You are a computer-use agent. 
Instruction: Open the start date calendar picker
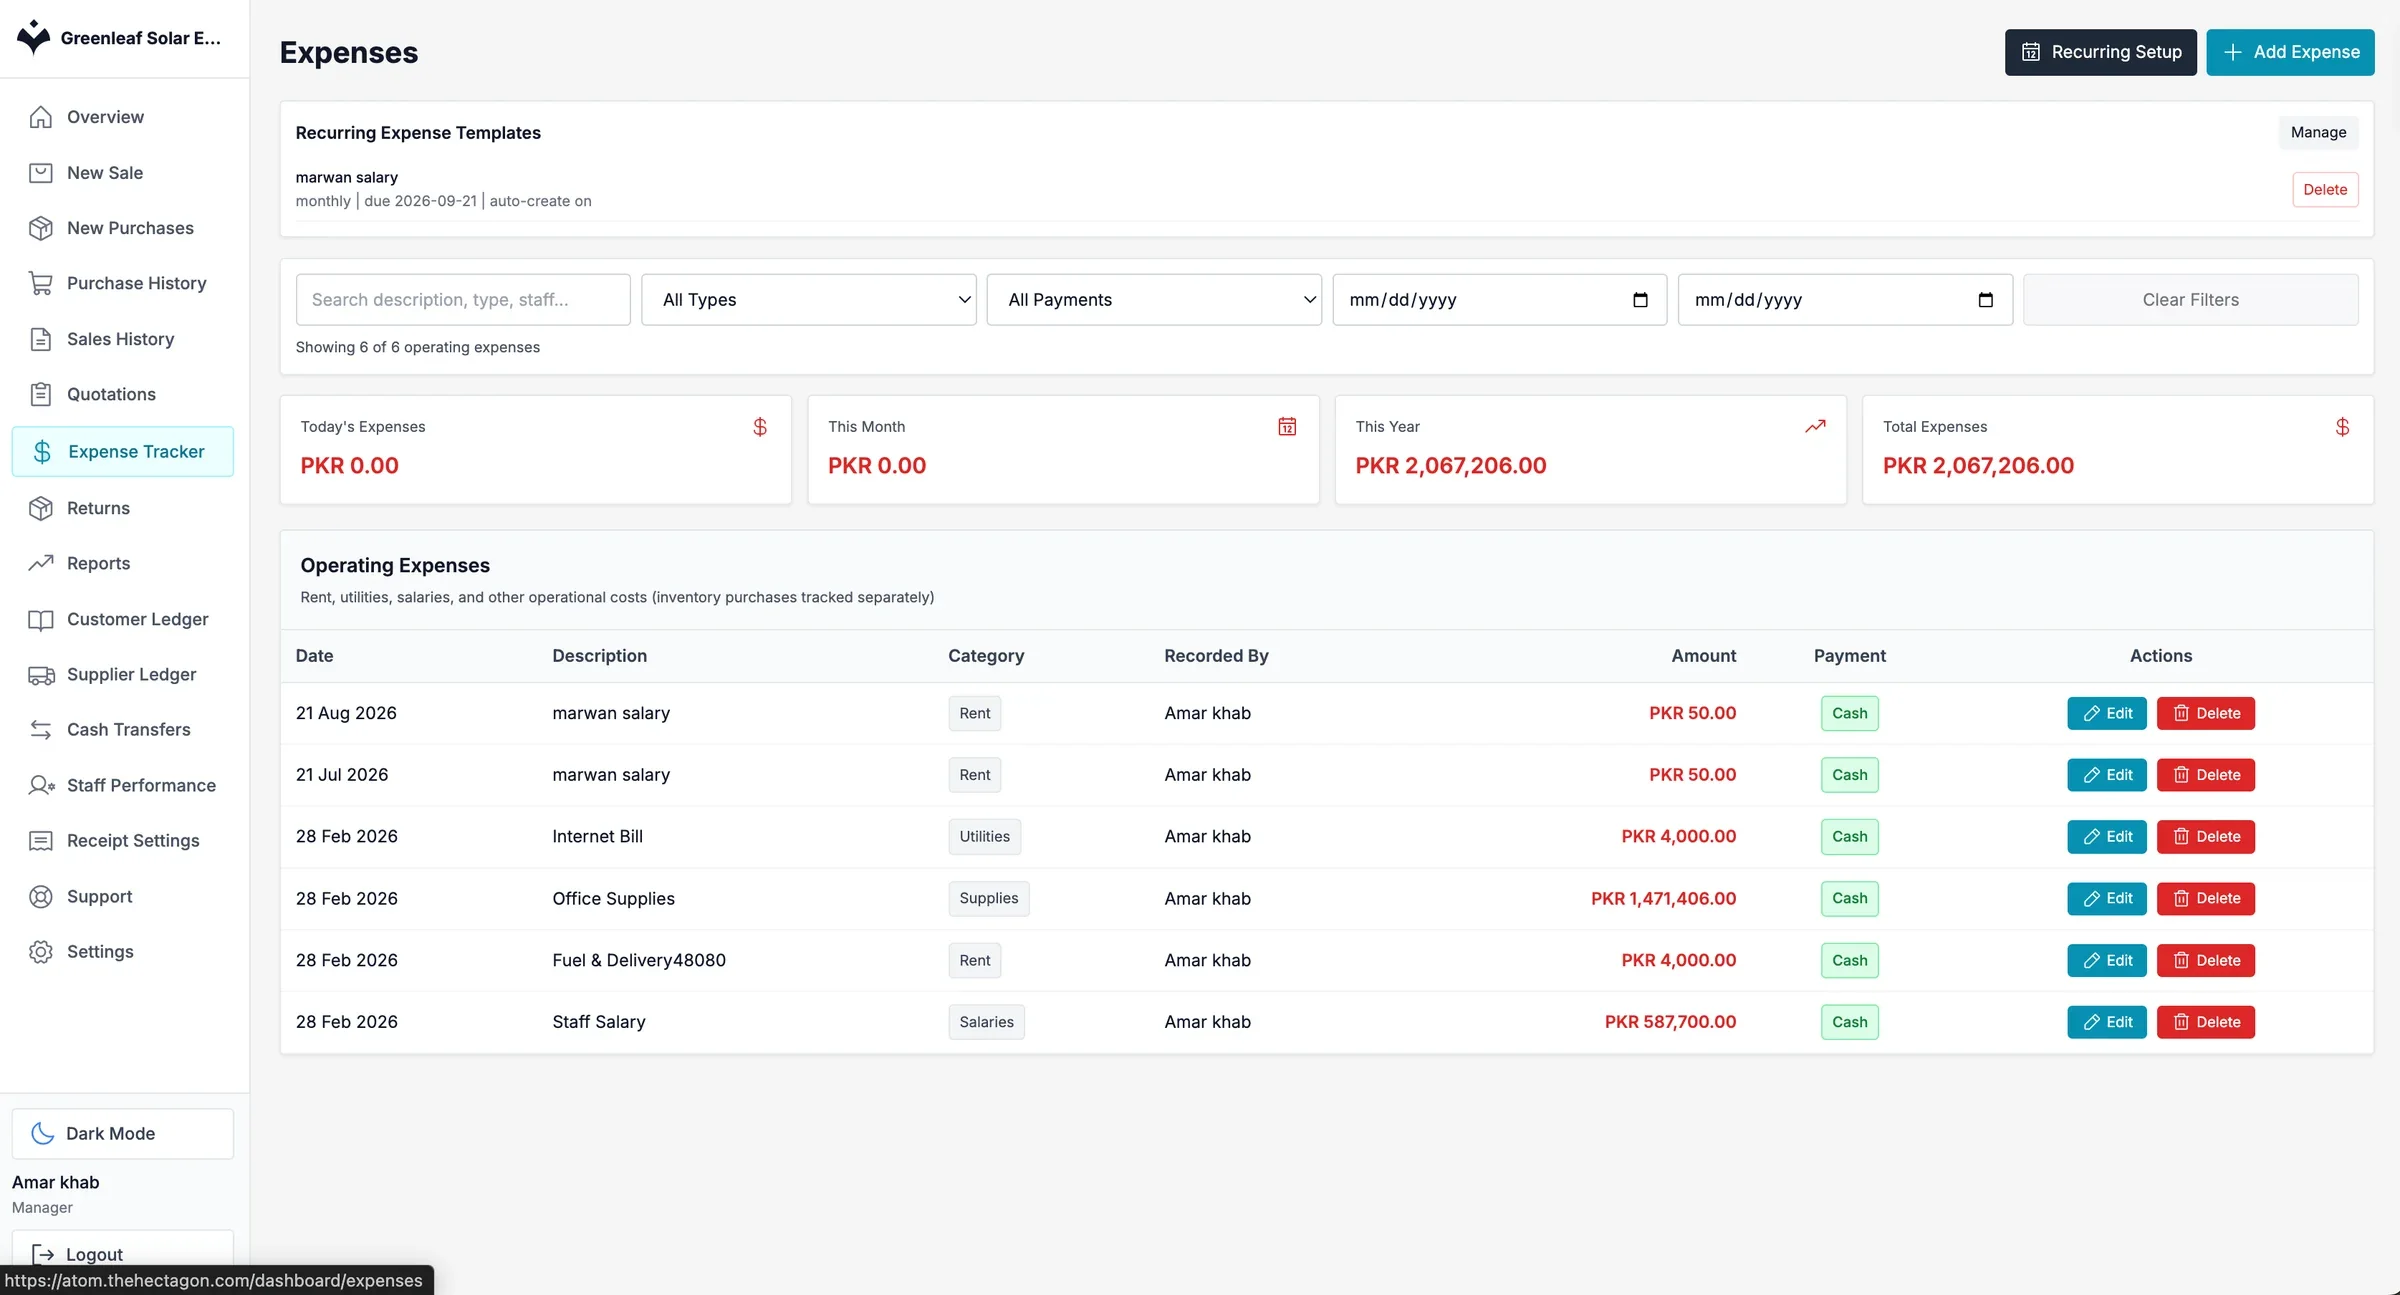pos(1640,300)
